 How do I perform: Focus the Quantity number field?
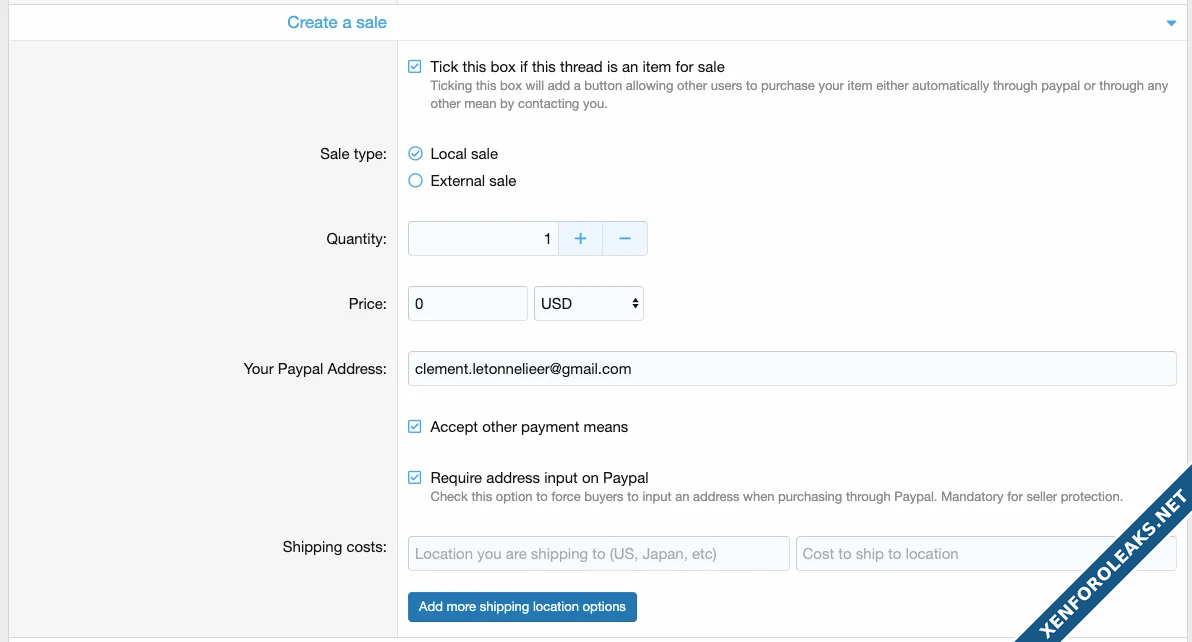pyautogui.click(x=483, y=239)
